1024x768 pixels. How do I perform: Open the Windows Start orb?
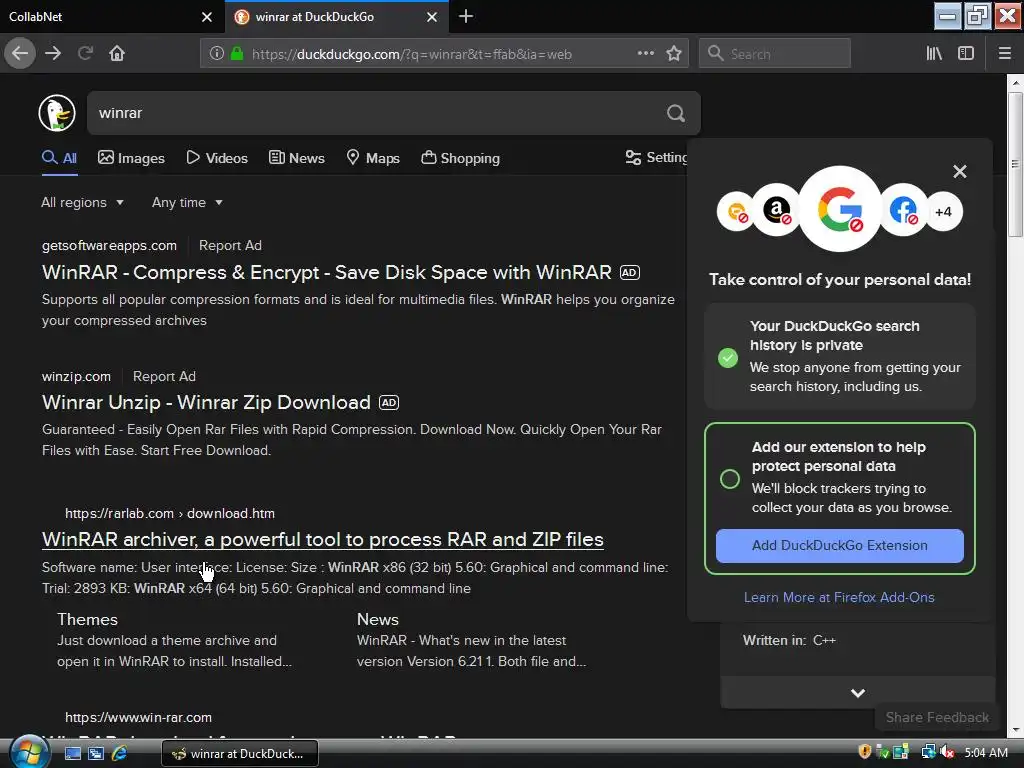tap(28, 752)
